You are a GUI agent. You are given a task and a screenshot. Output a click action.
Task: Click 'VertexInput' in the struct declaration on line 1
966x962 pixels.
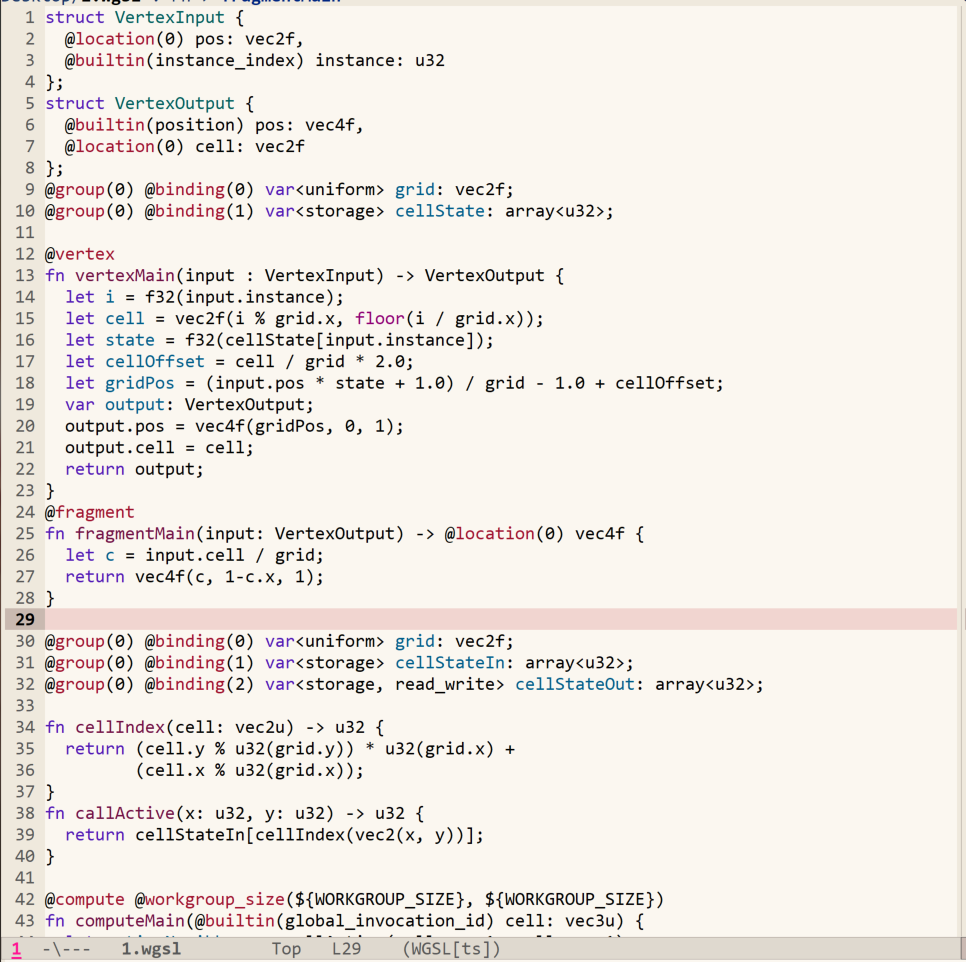tap(169, 17)
